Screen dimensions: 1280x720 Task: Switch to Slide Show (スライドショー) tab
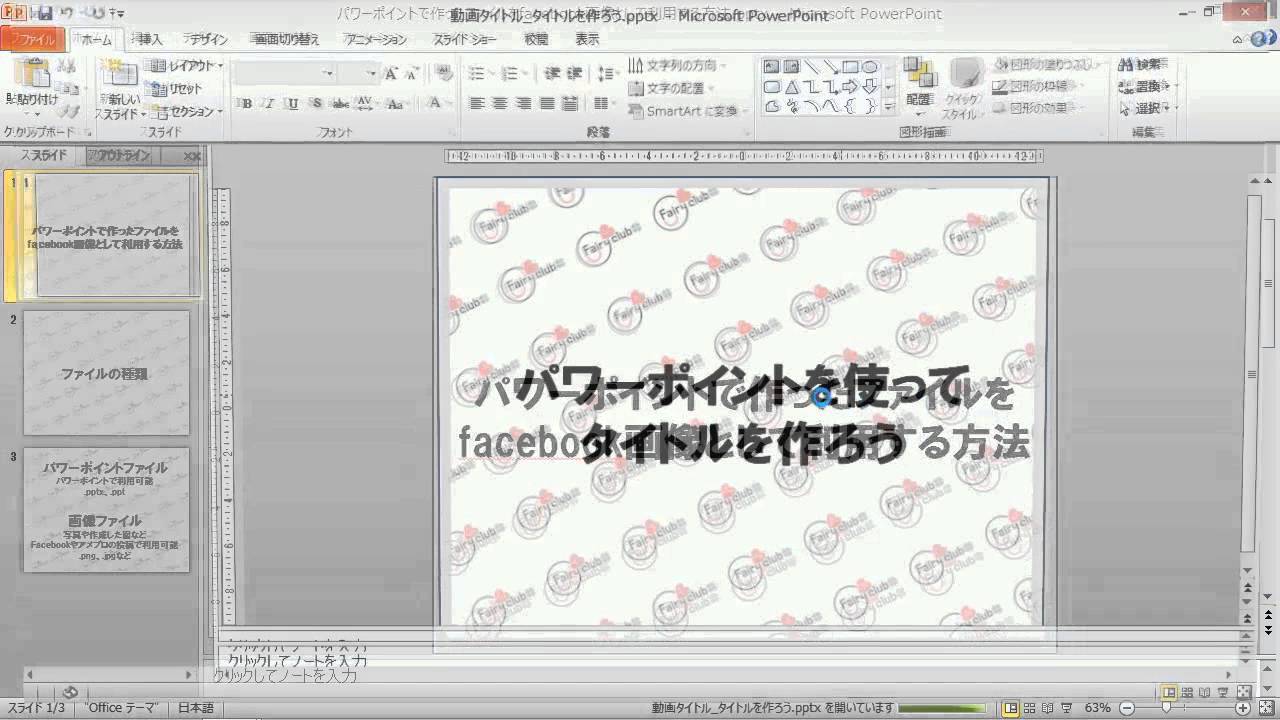[464, 40]
